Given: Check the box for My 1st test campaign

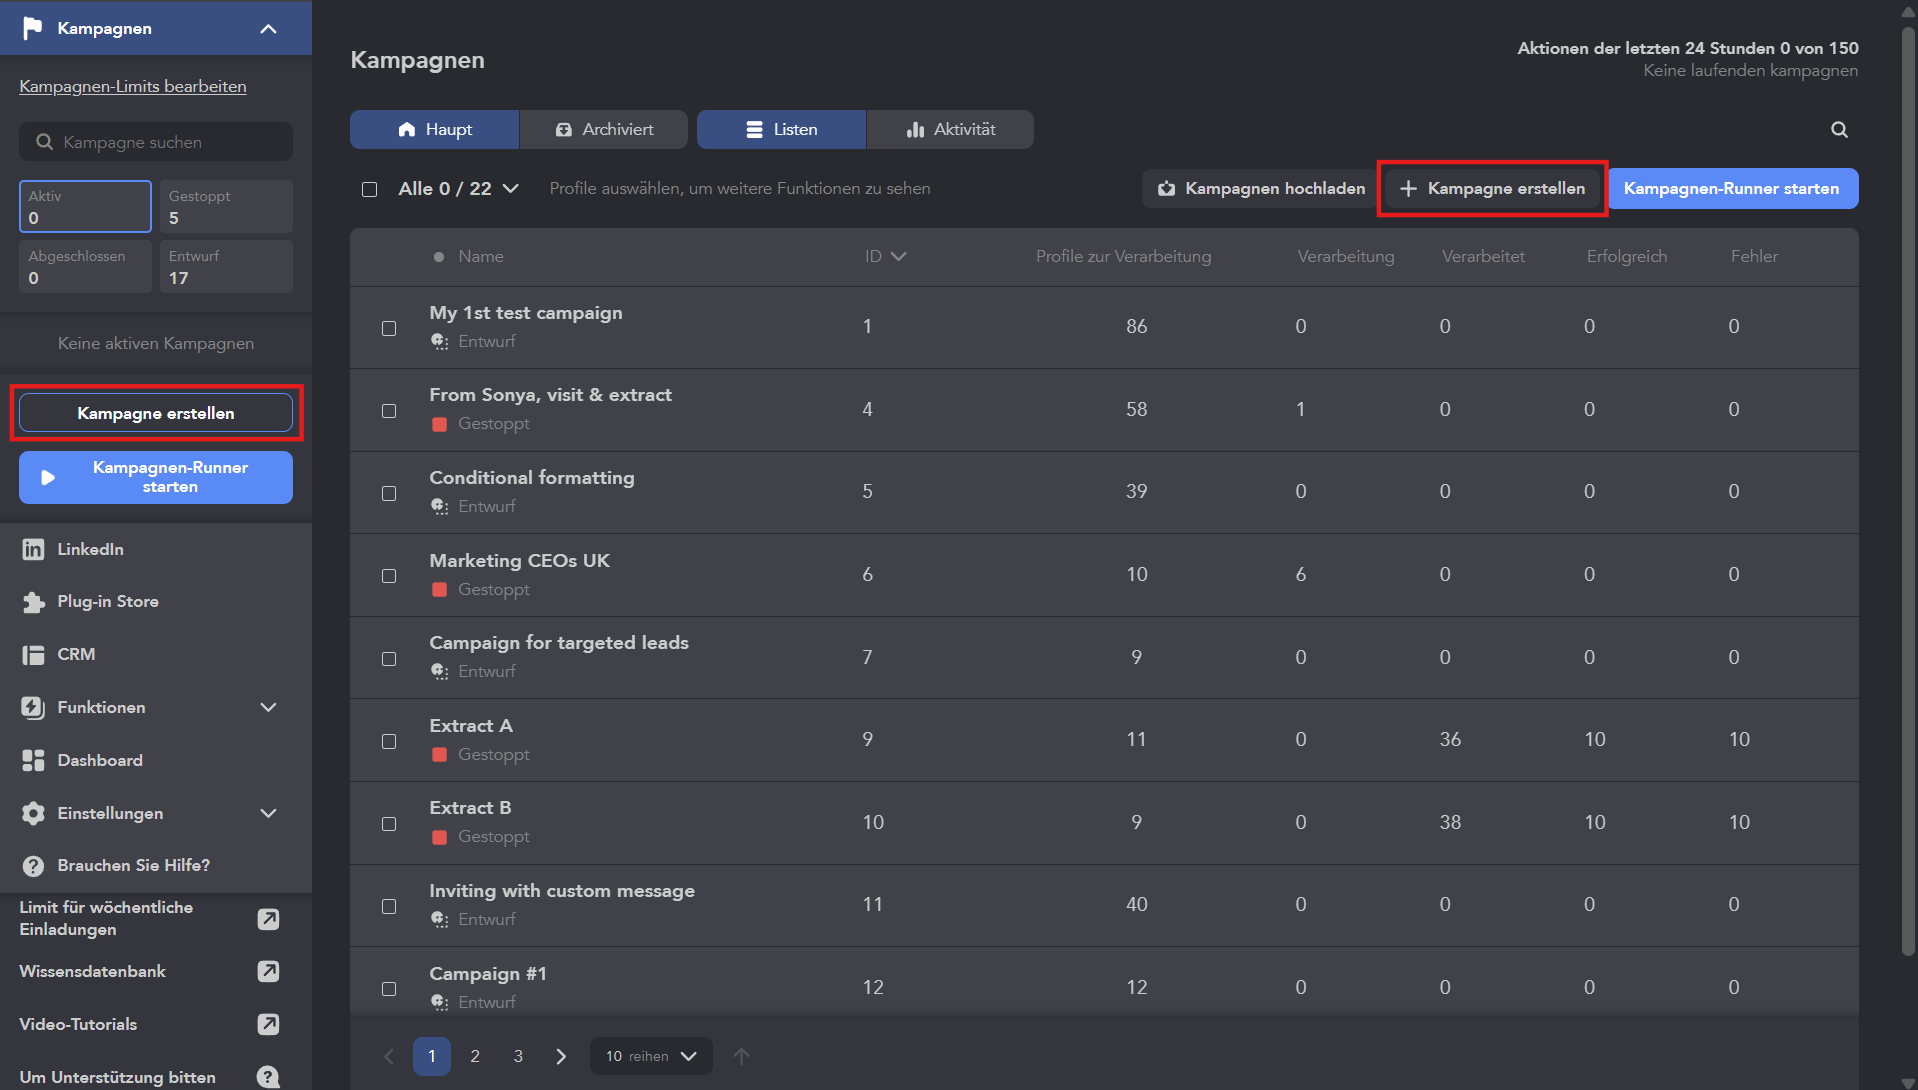Looking at the screenshot, I should [389, 328].
